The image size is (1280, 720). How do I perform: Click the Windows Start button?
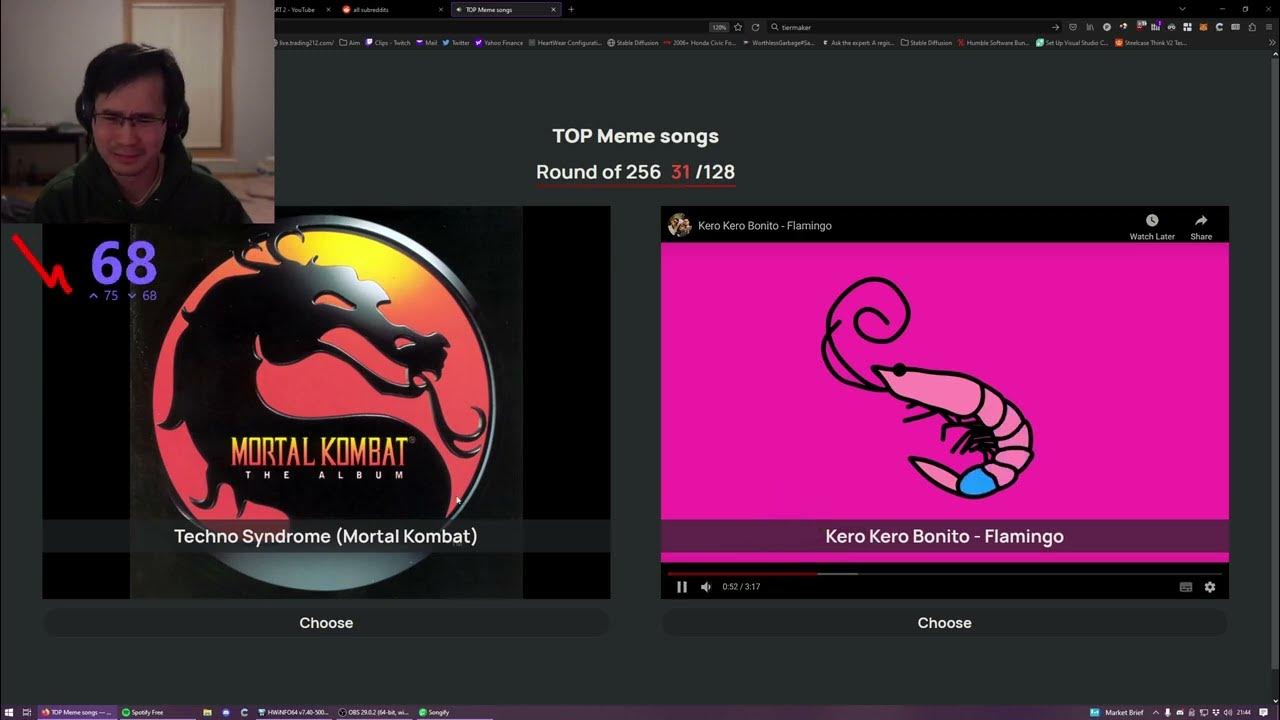8,712
